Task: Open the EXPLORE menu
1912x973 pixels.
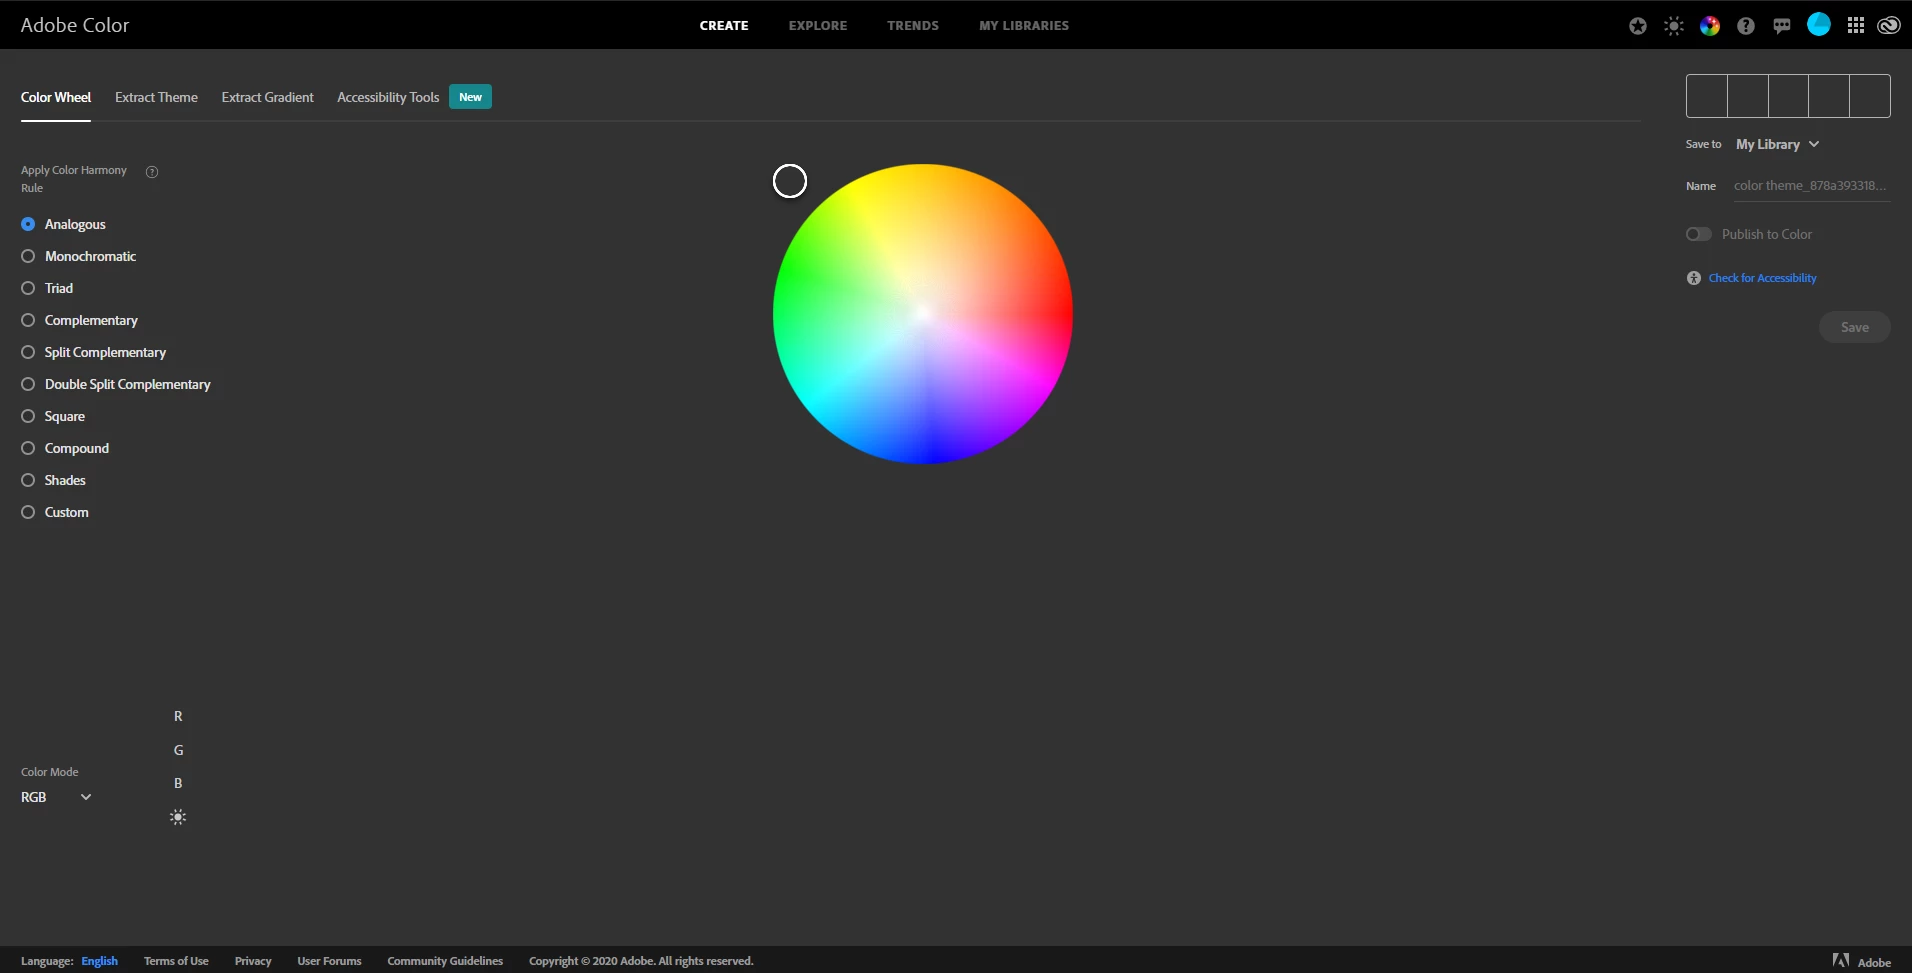Action: pos(818,26)
